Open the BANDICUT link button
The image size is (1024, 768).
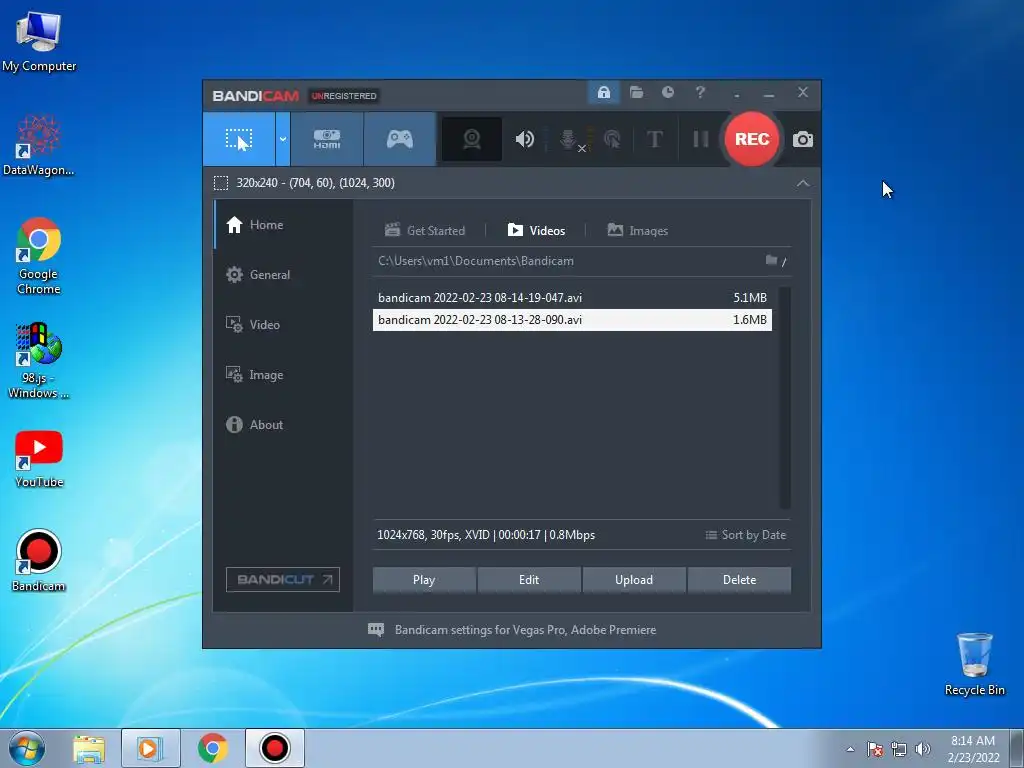[283, 579]
